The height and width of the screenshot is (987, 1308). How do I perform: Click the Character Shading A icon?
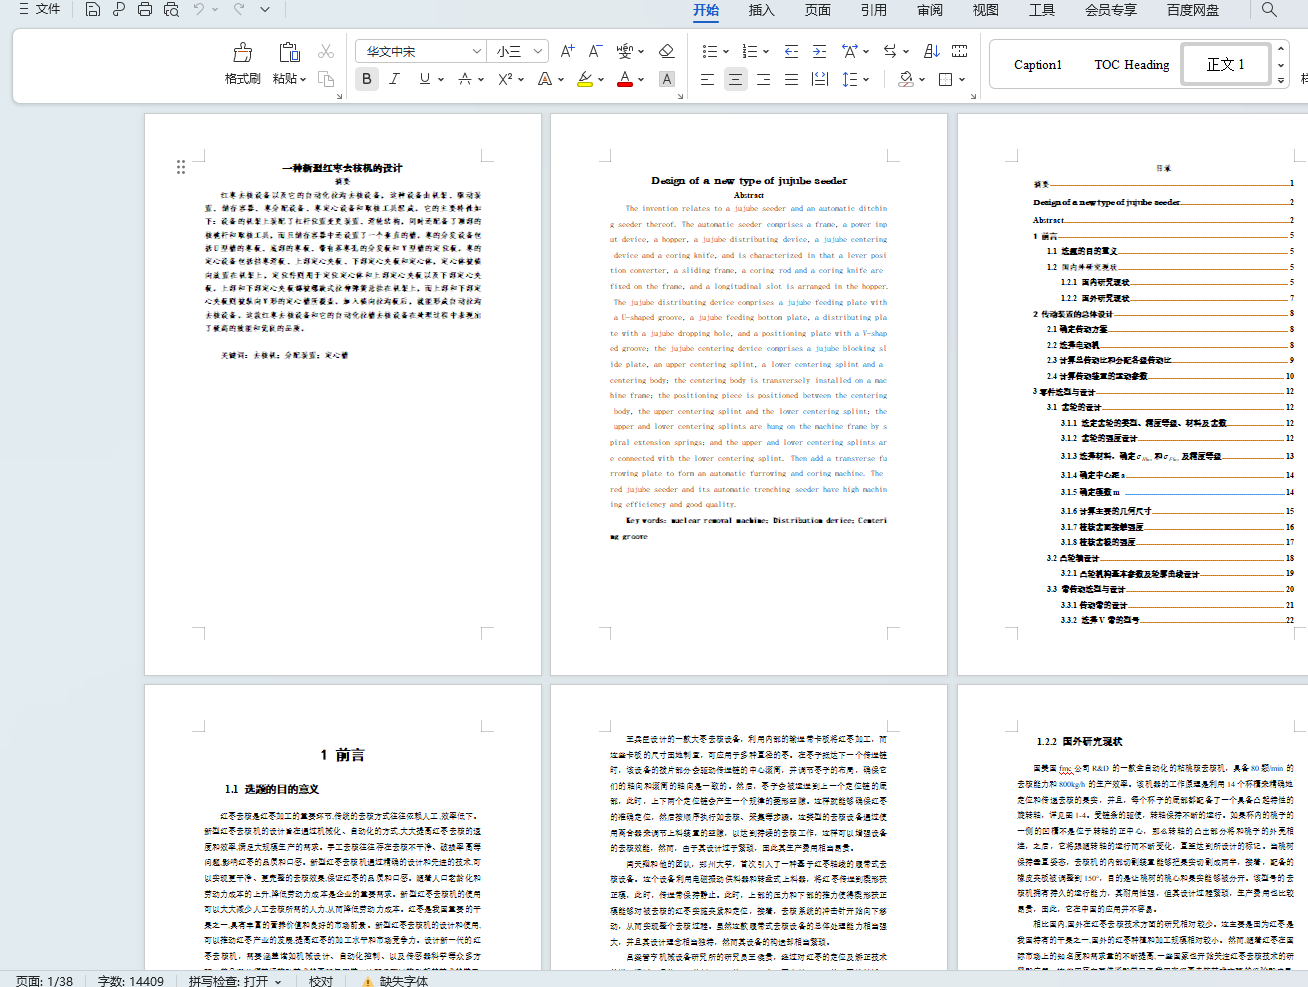tap(667, 79)
